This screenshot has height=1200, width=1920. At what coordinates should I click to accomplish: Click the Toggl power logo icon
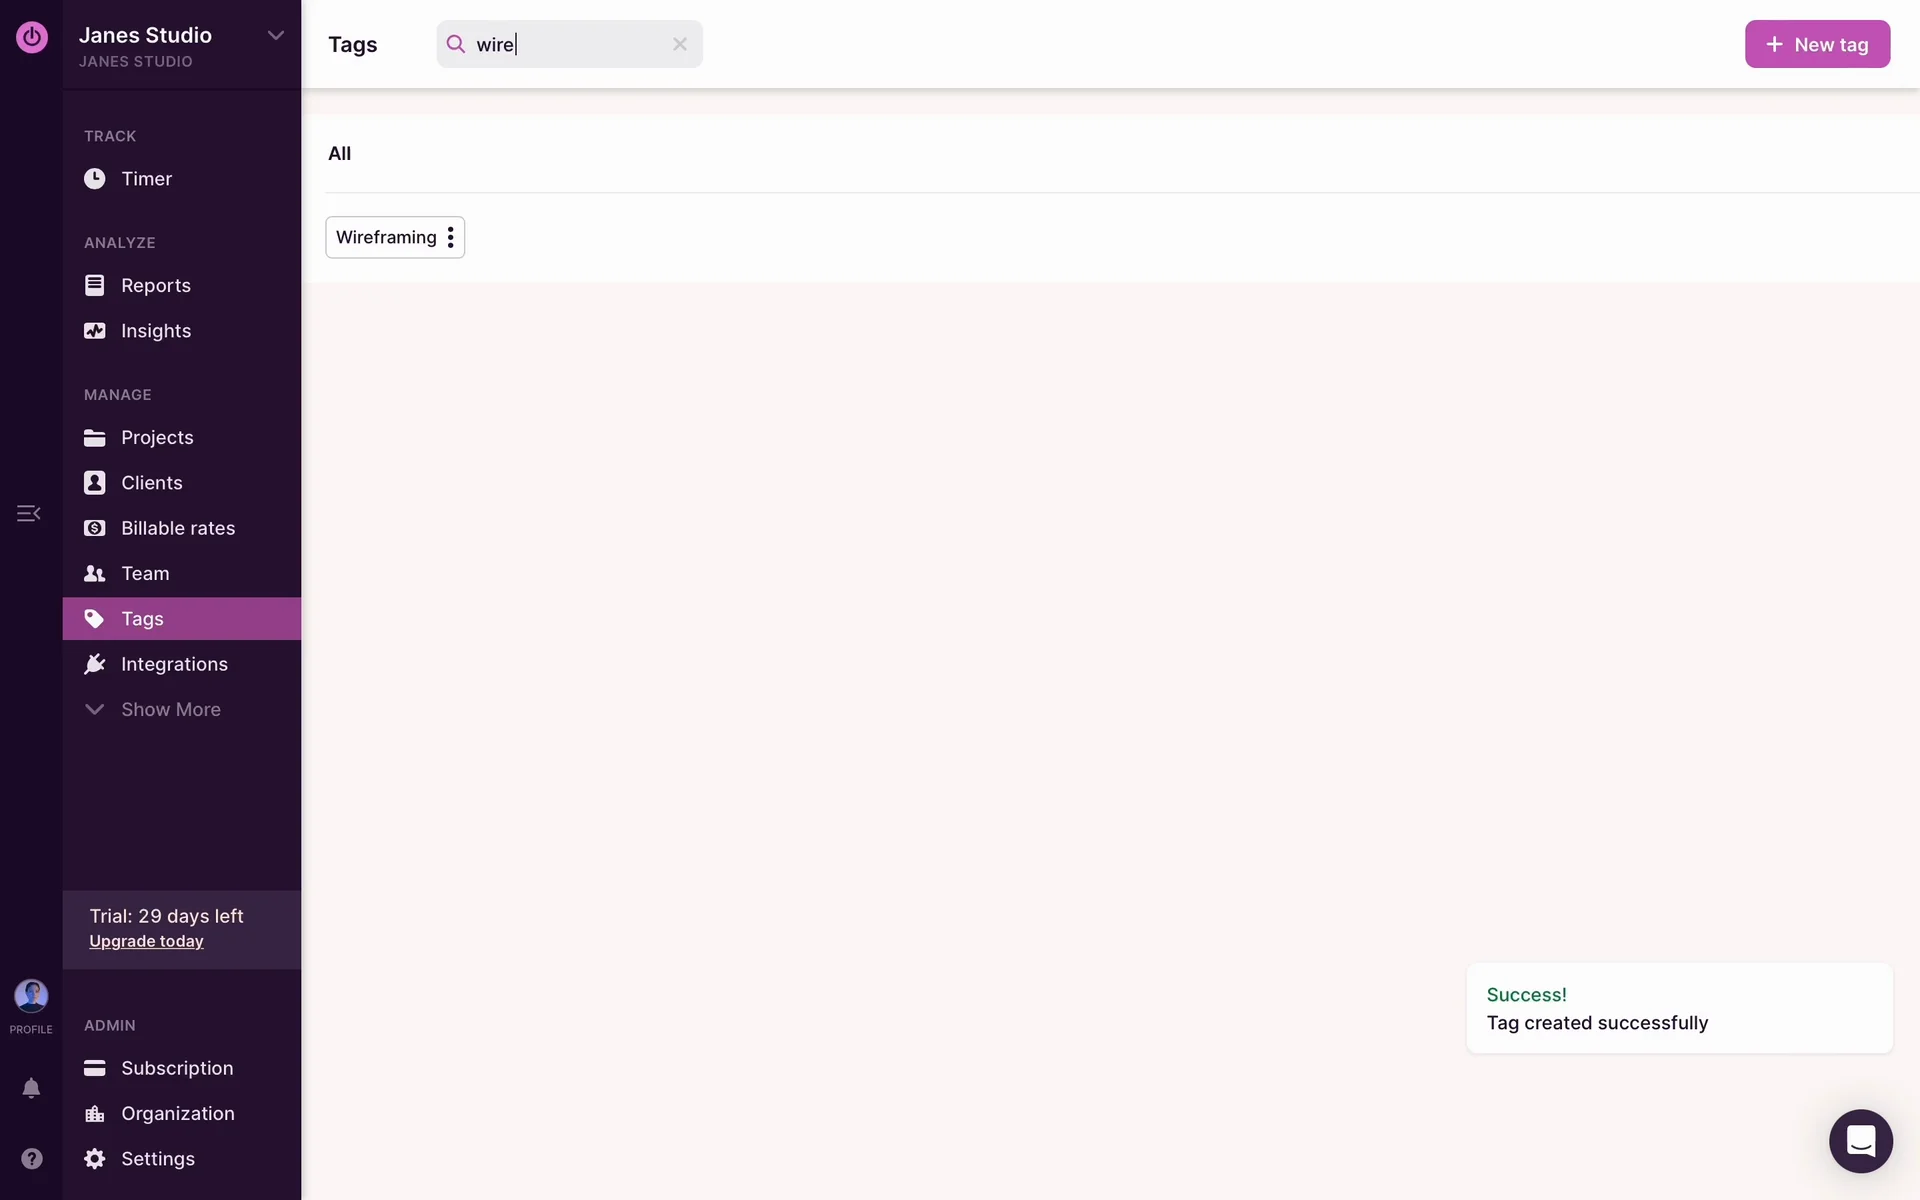coord(31,37)
